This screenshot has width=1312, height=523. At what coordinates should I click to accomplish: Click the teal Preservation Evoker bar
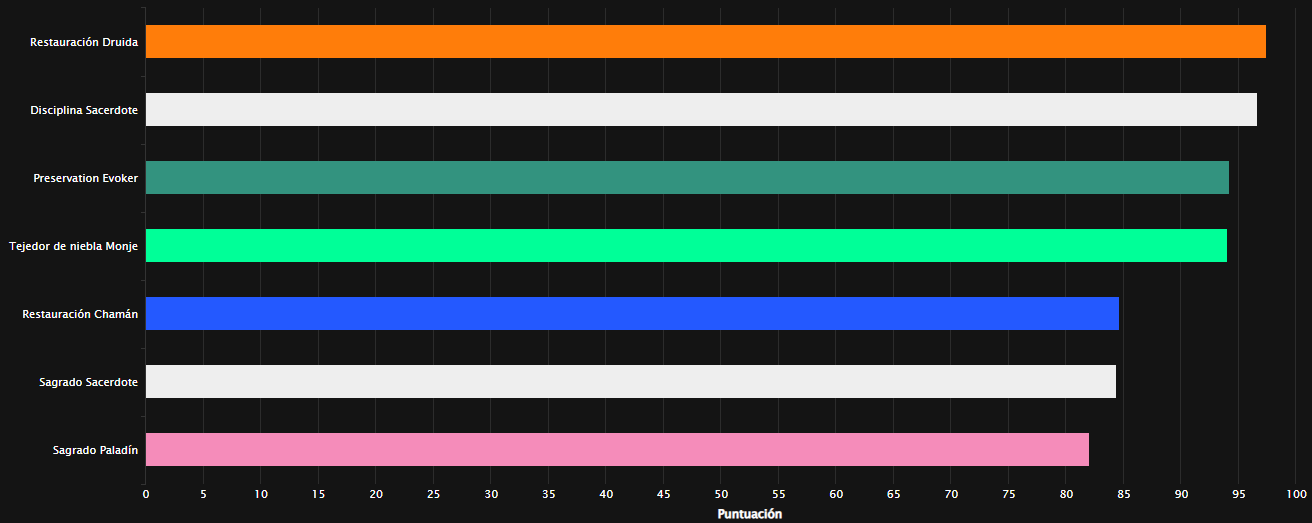(x=686, y=178)
